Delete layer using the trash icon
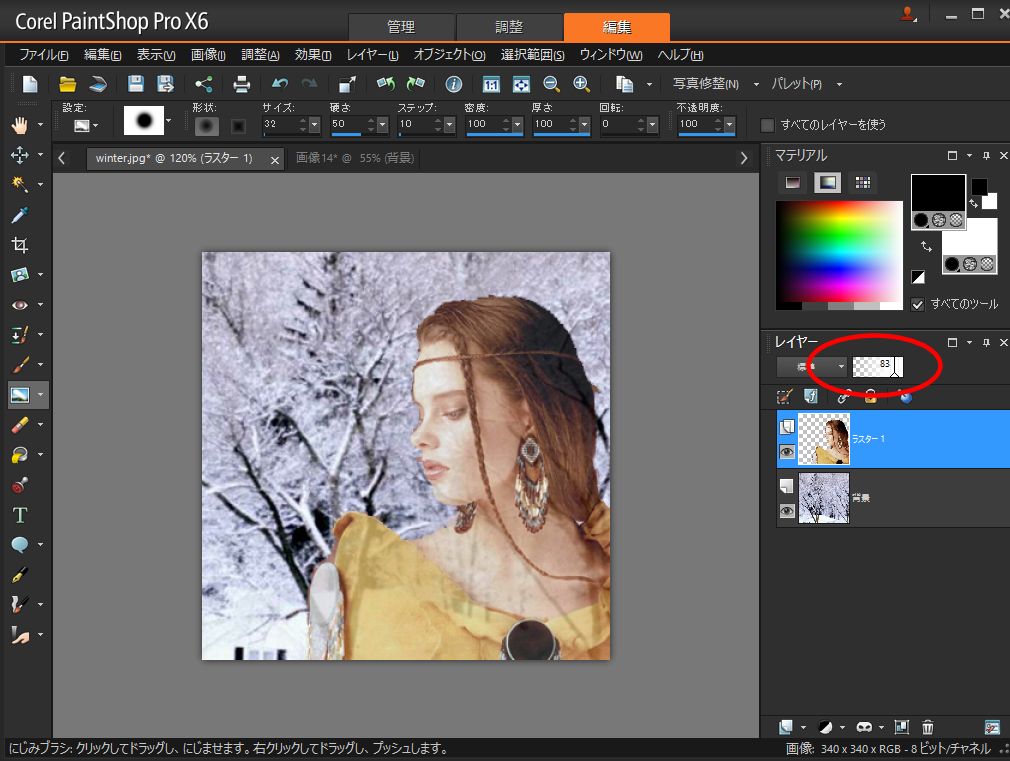The width and height of the screenshot is (1010, 761). click(x=928, y=727)
